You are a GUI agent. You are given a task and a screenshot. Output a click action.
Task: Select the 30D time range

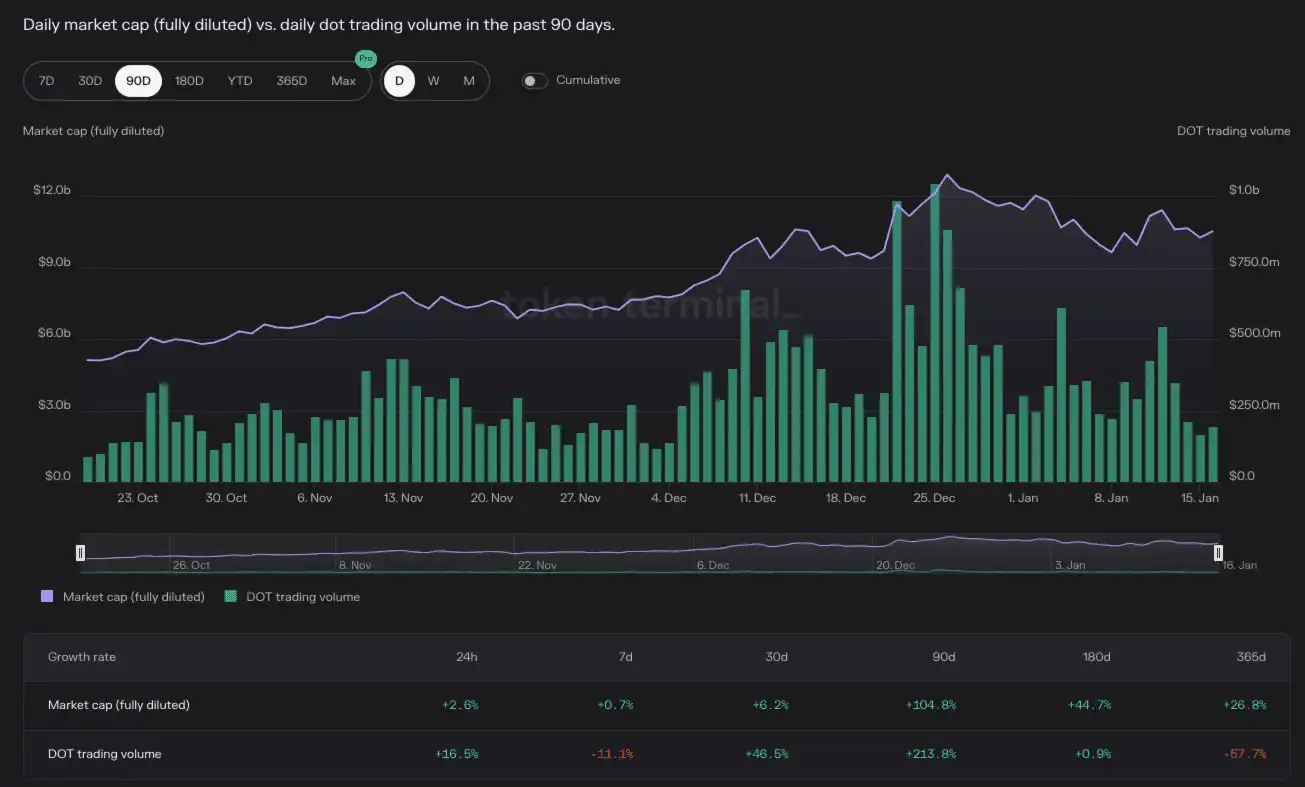(x=90, y=81)
